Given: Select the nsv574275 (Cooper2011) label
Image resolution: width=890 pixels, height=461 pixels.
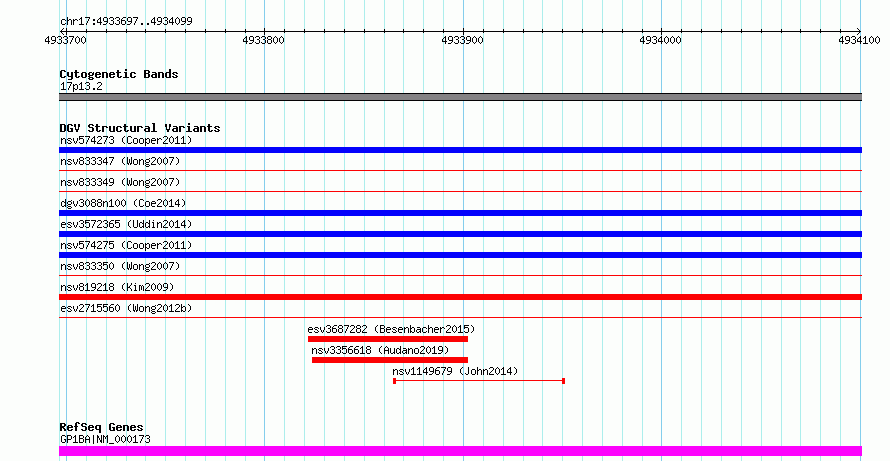Looking at the screenshot, I should point(126,245).
